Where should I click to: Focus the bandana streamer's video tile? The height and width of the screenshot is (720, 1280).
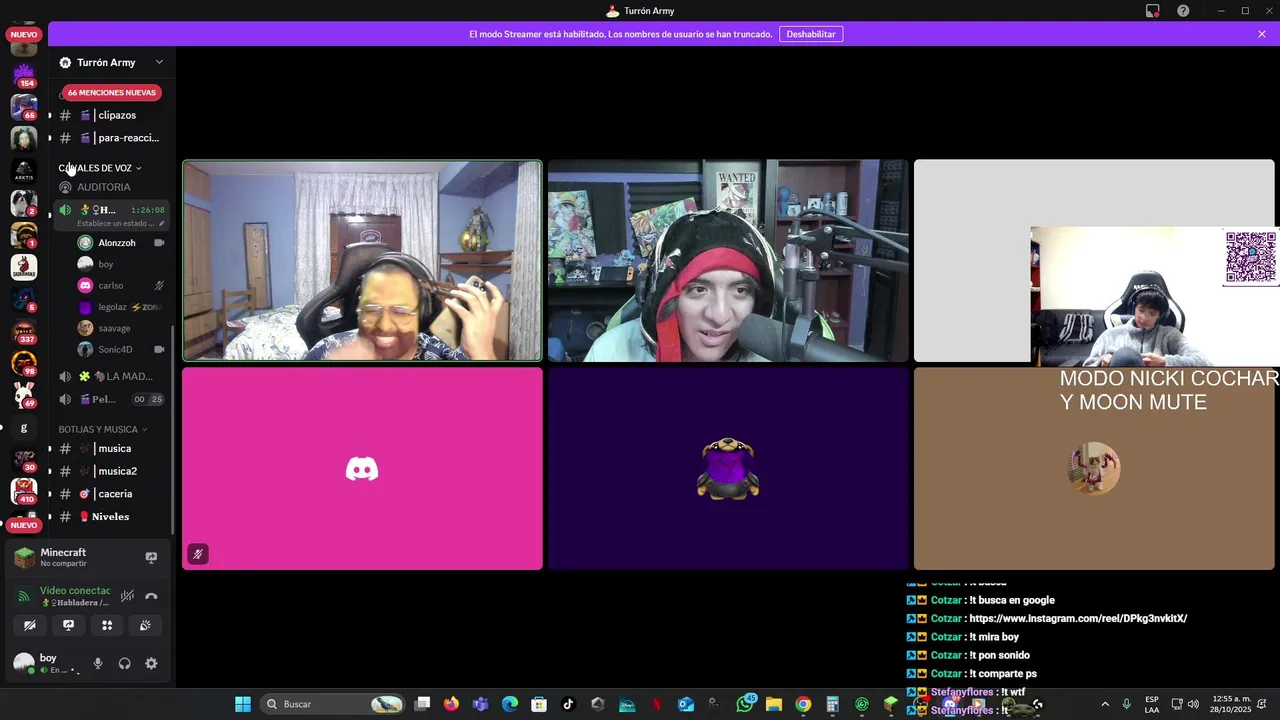[x=728, y=260]
